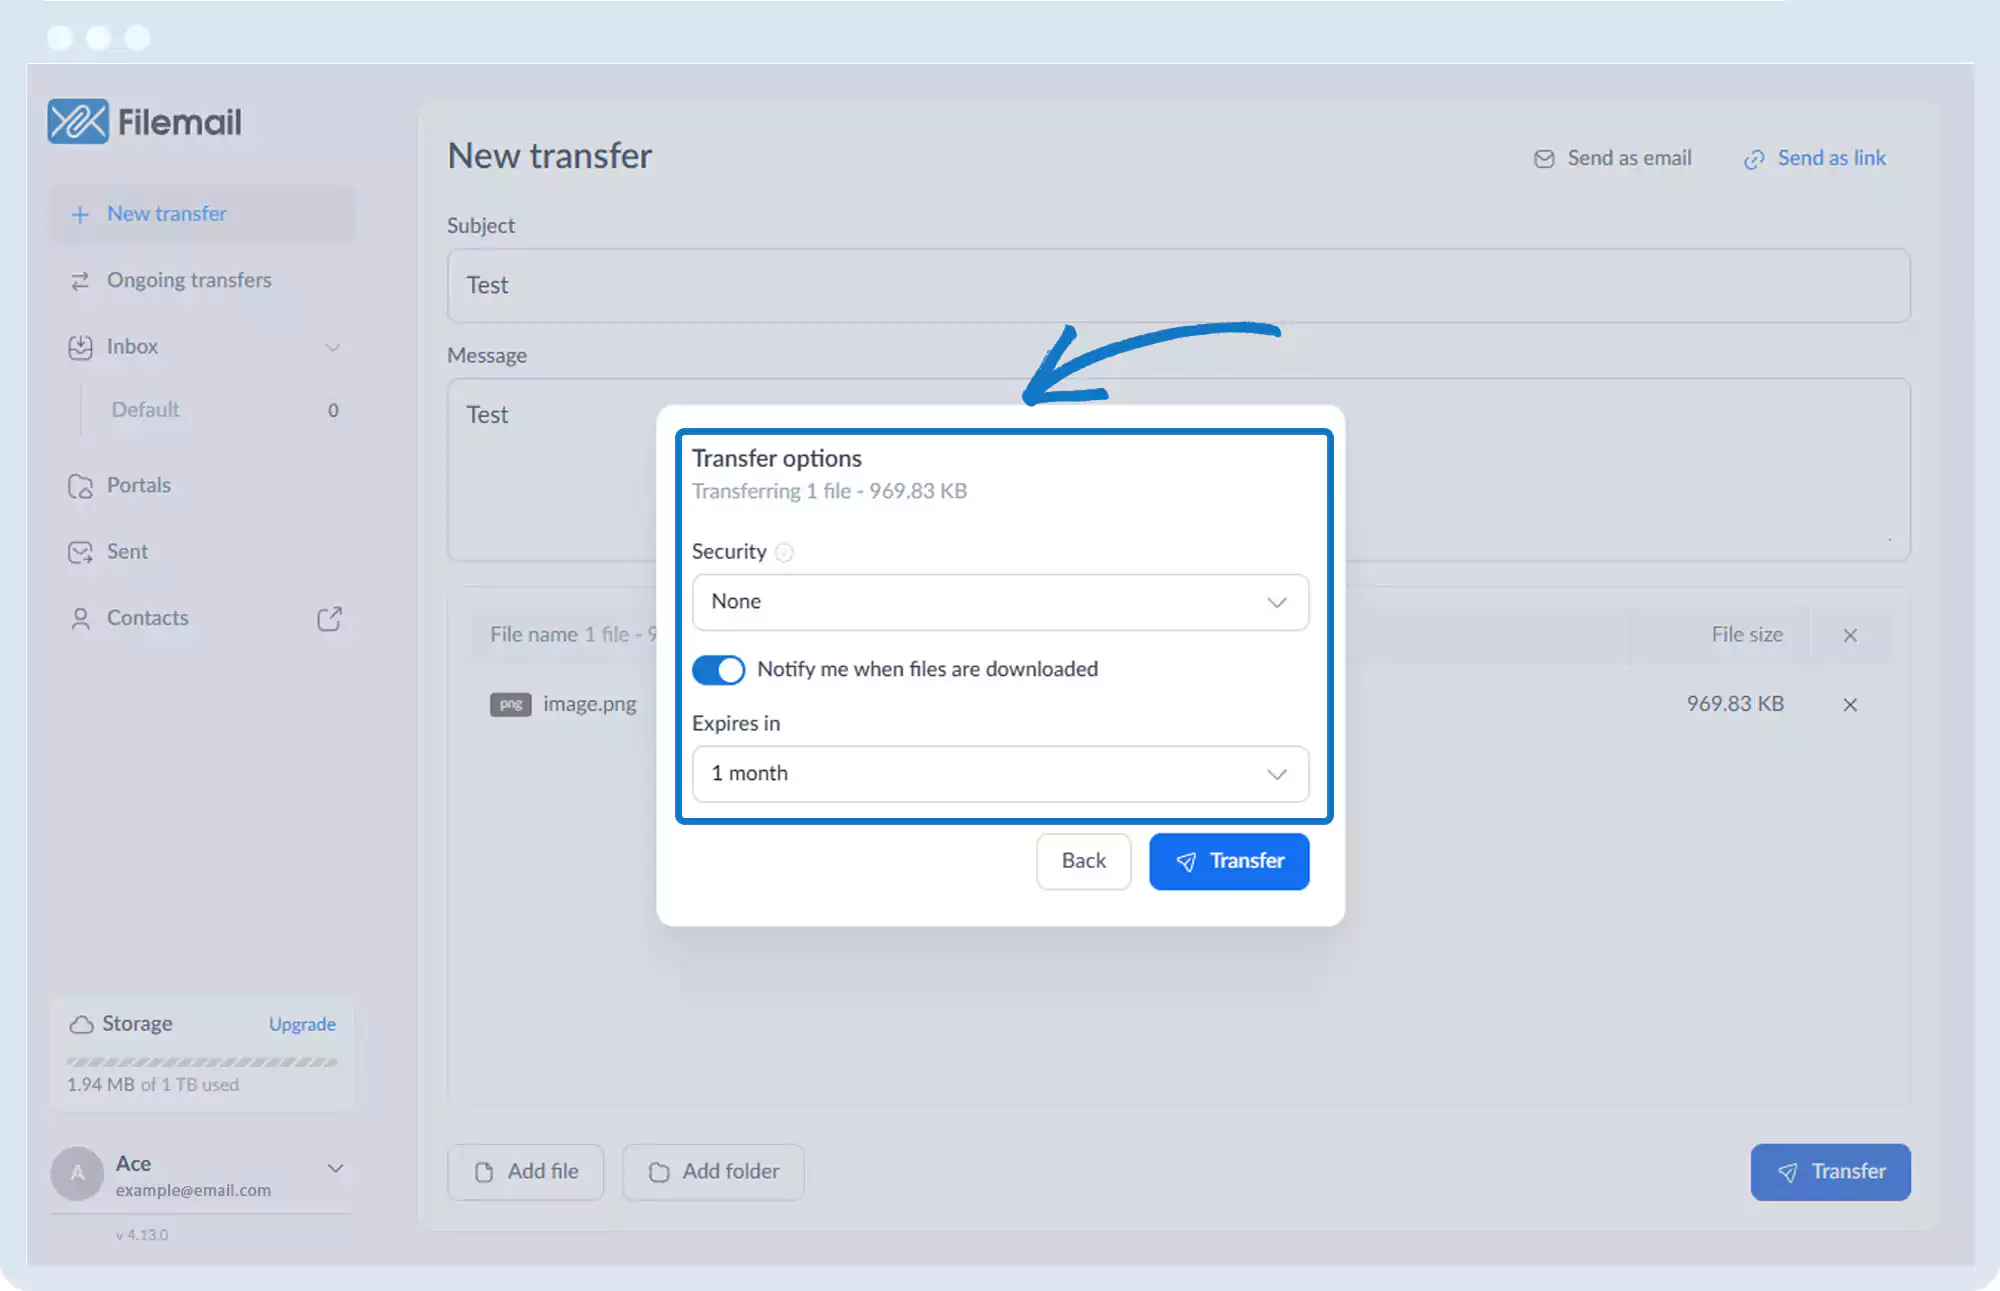Click the Upgrade storage link
This screenshot has width=2000, height=1291.
[302, 1025]
